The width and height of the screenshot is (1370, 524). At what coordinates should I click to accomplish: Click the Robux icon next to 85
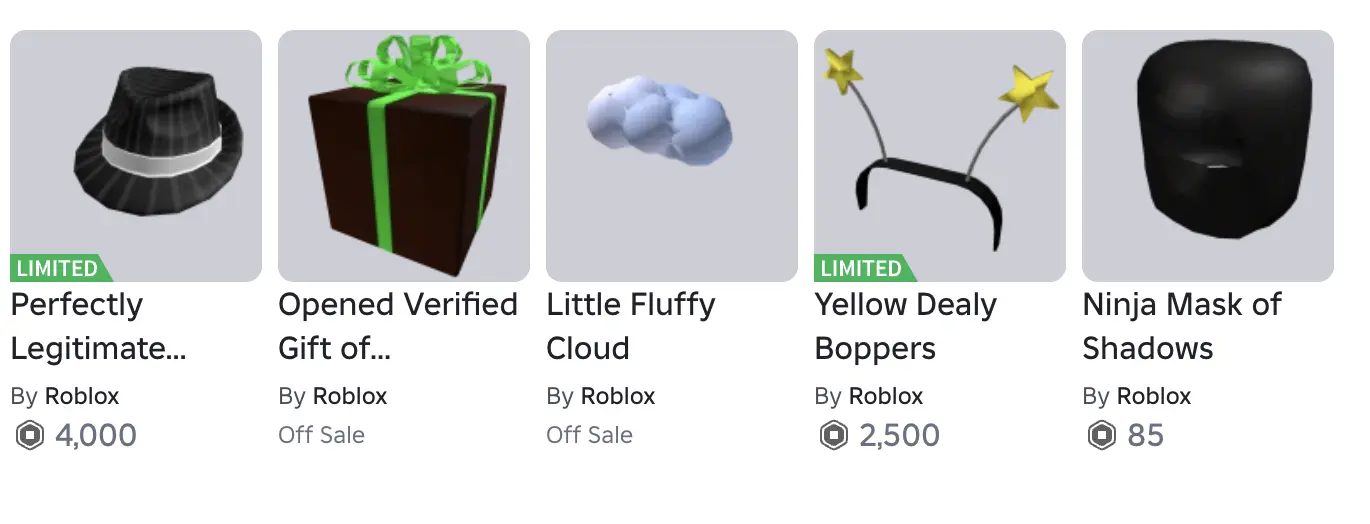click(1101, 436)
